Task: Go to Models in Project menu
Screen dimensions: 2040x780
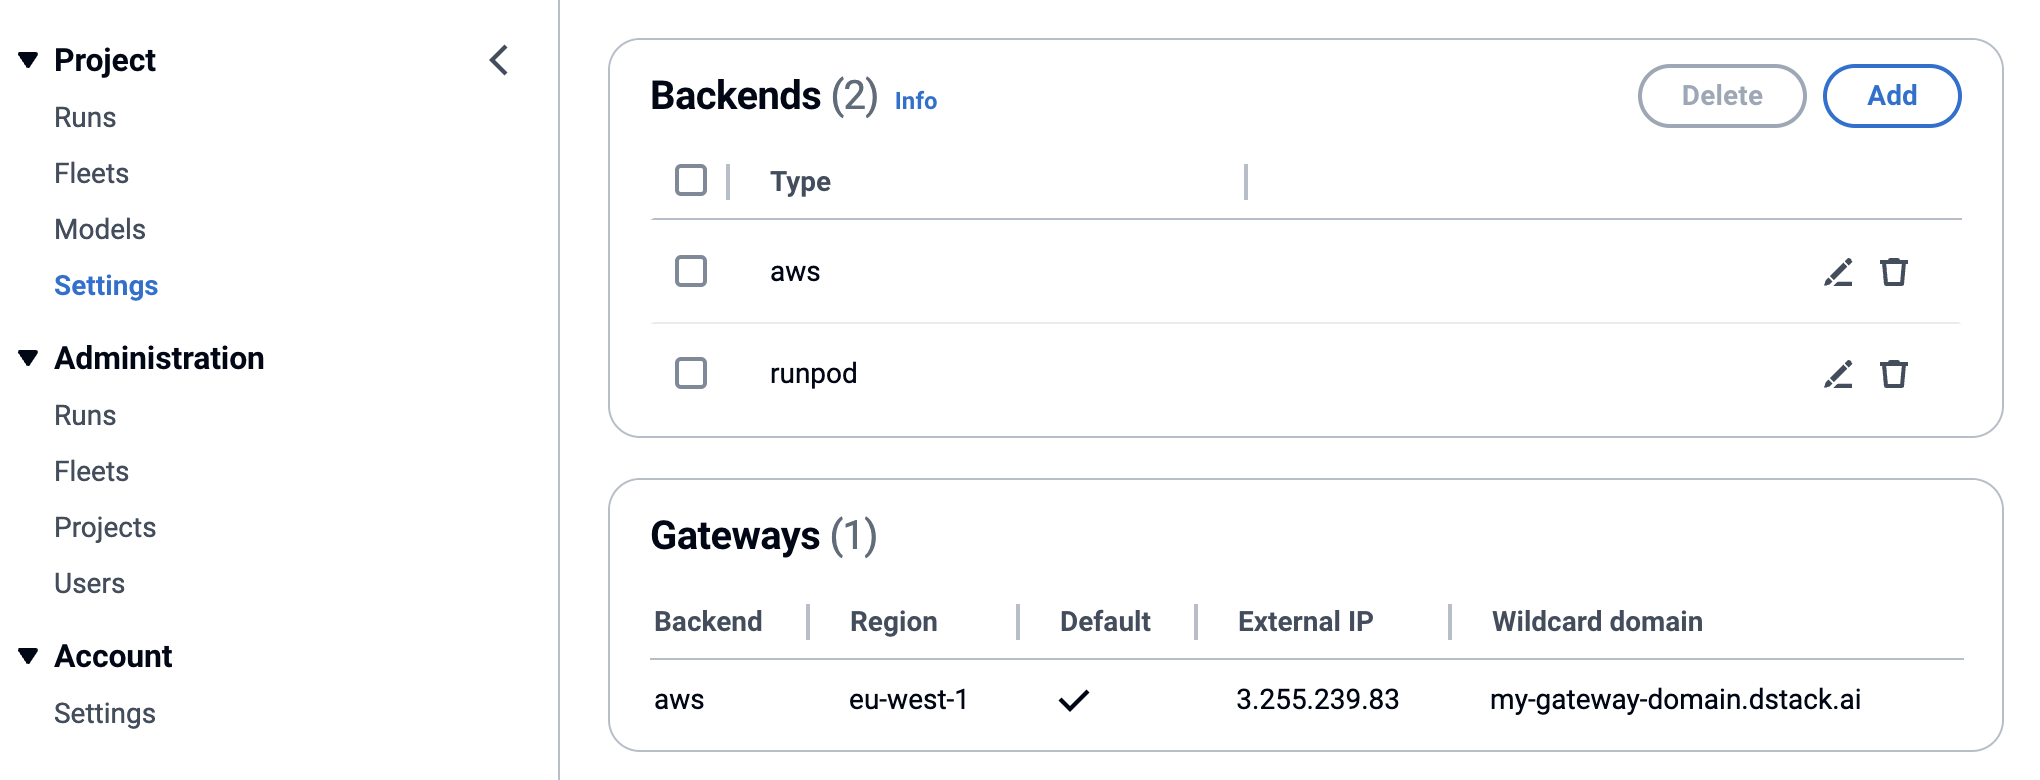Action: (100, 229)
